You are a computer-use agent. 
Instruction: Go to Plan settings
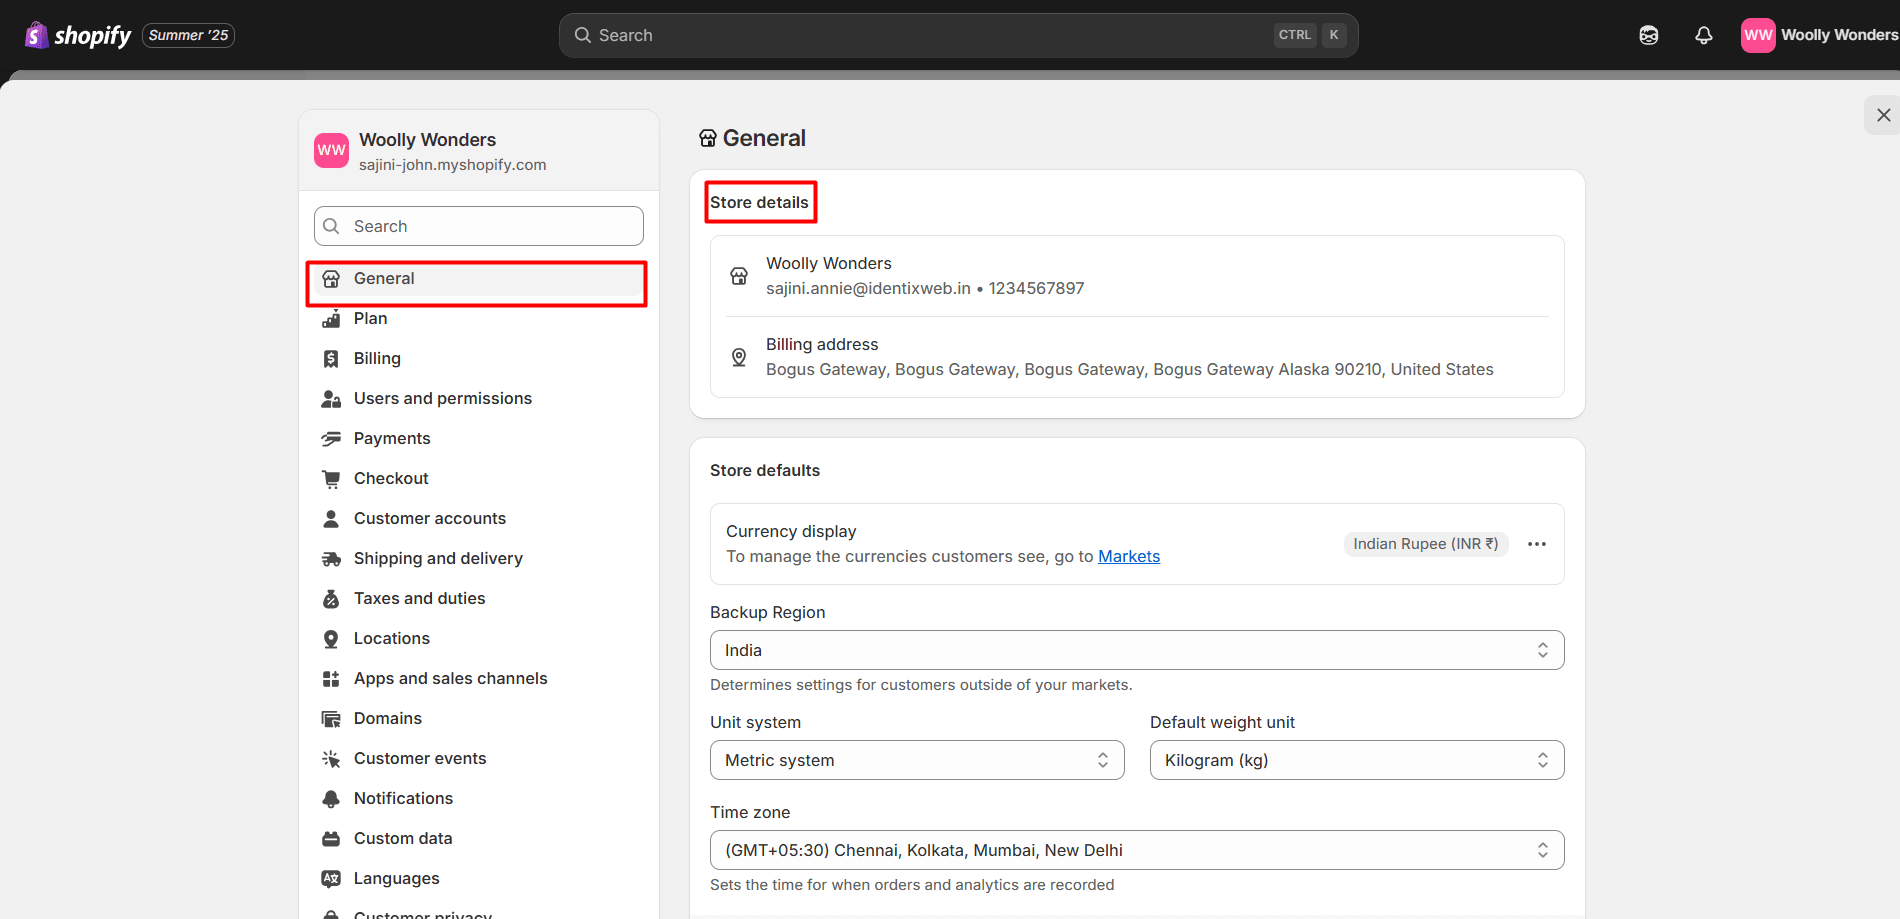coord(478,319)
